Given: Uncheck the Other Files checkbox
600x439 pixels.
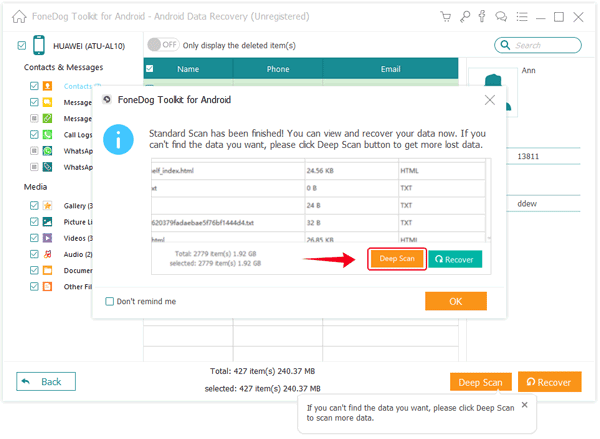Looking at the screenshot, I should point(34,286).
